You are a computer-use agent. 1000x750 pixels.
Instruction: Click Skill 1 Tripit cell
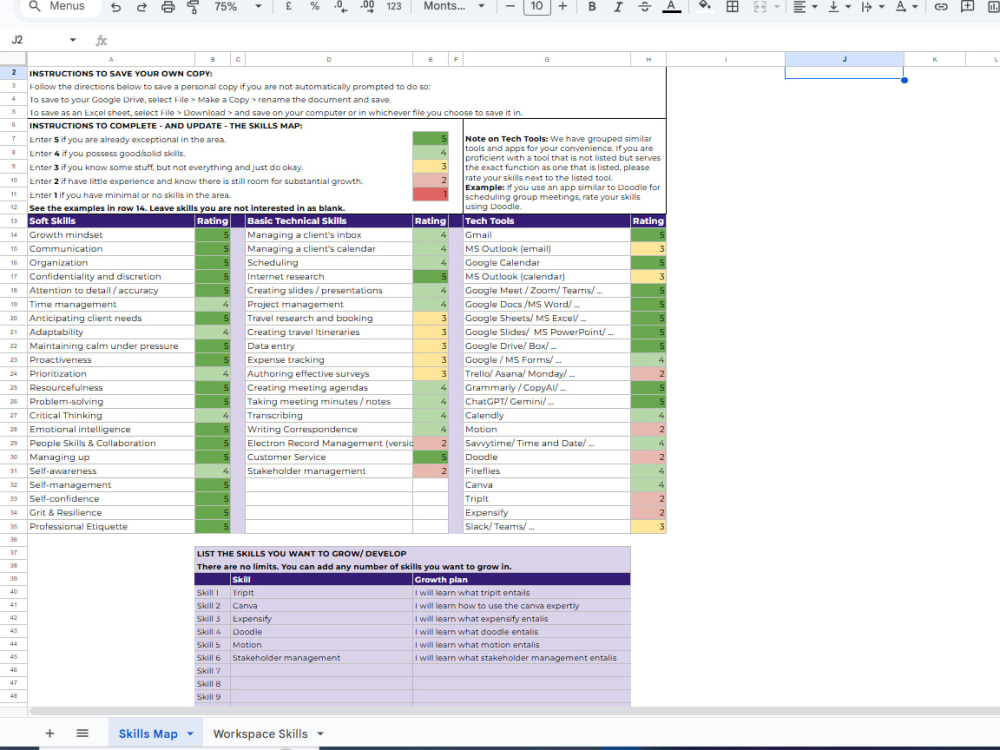[321, 592]
